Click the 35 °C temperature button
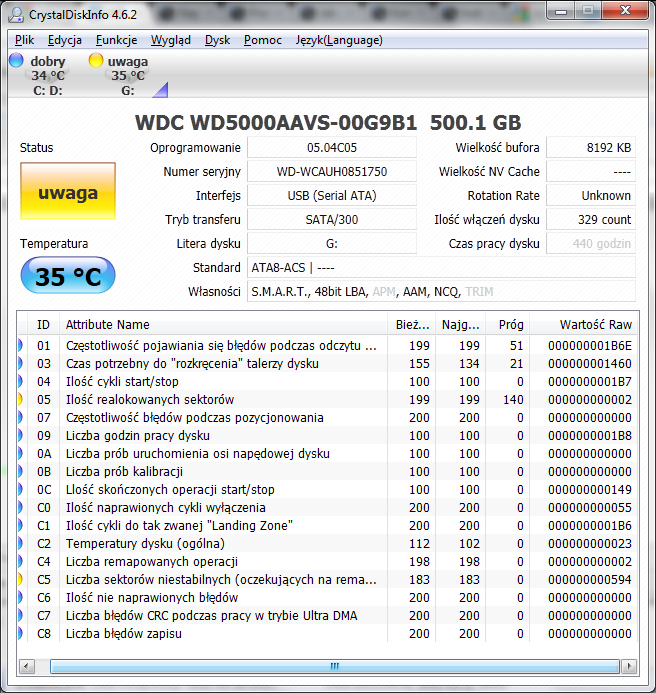 point(68,275)
